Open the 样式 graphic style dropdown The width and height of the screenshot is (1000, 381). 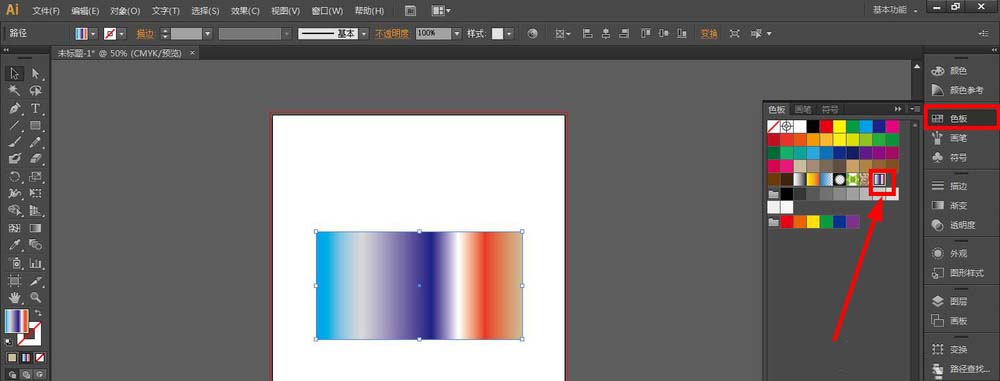click(509, 34)
